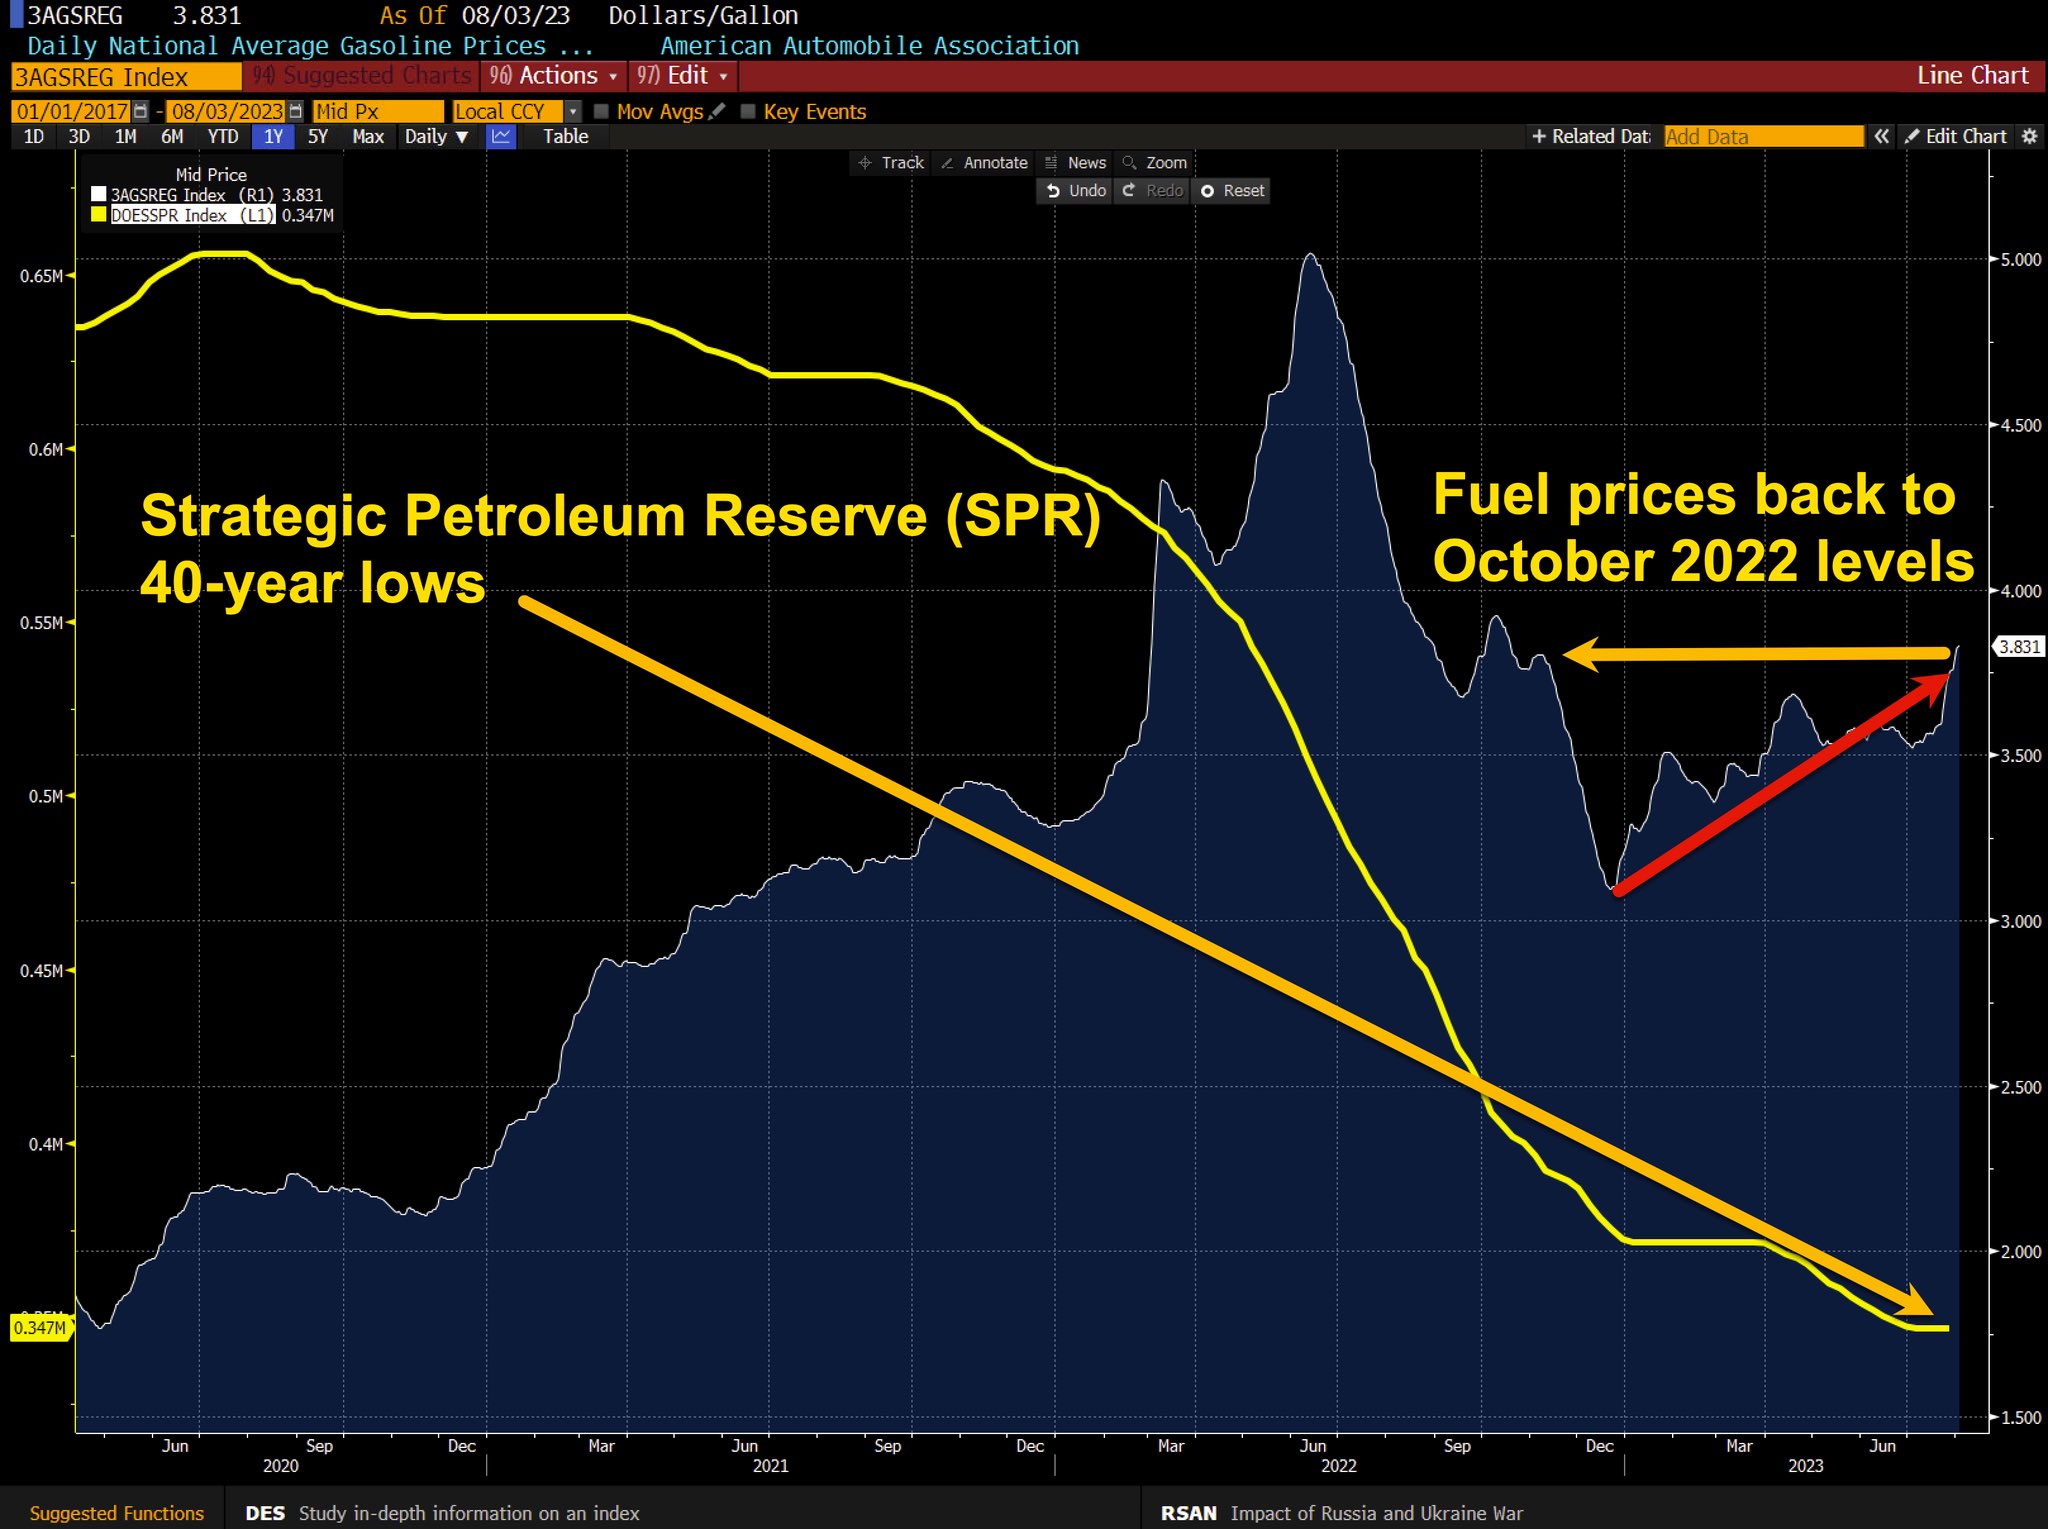
Task: Open the Actions dropdown menu
Action: coord(553,76)
